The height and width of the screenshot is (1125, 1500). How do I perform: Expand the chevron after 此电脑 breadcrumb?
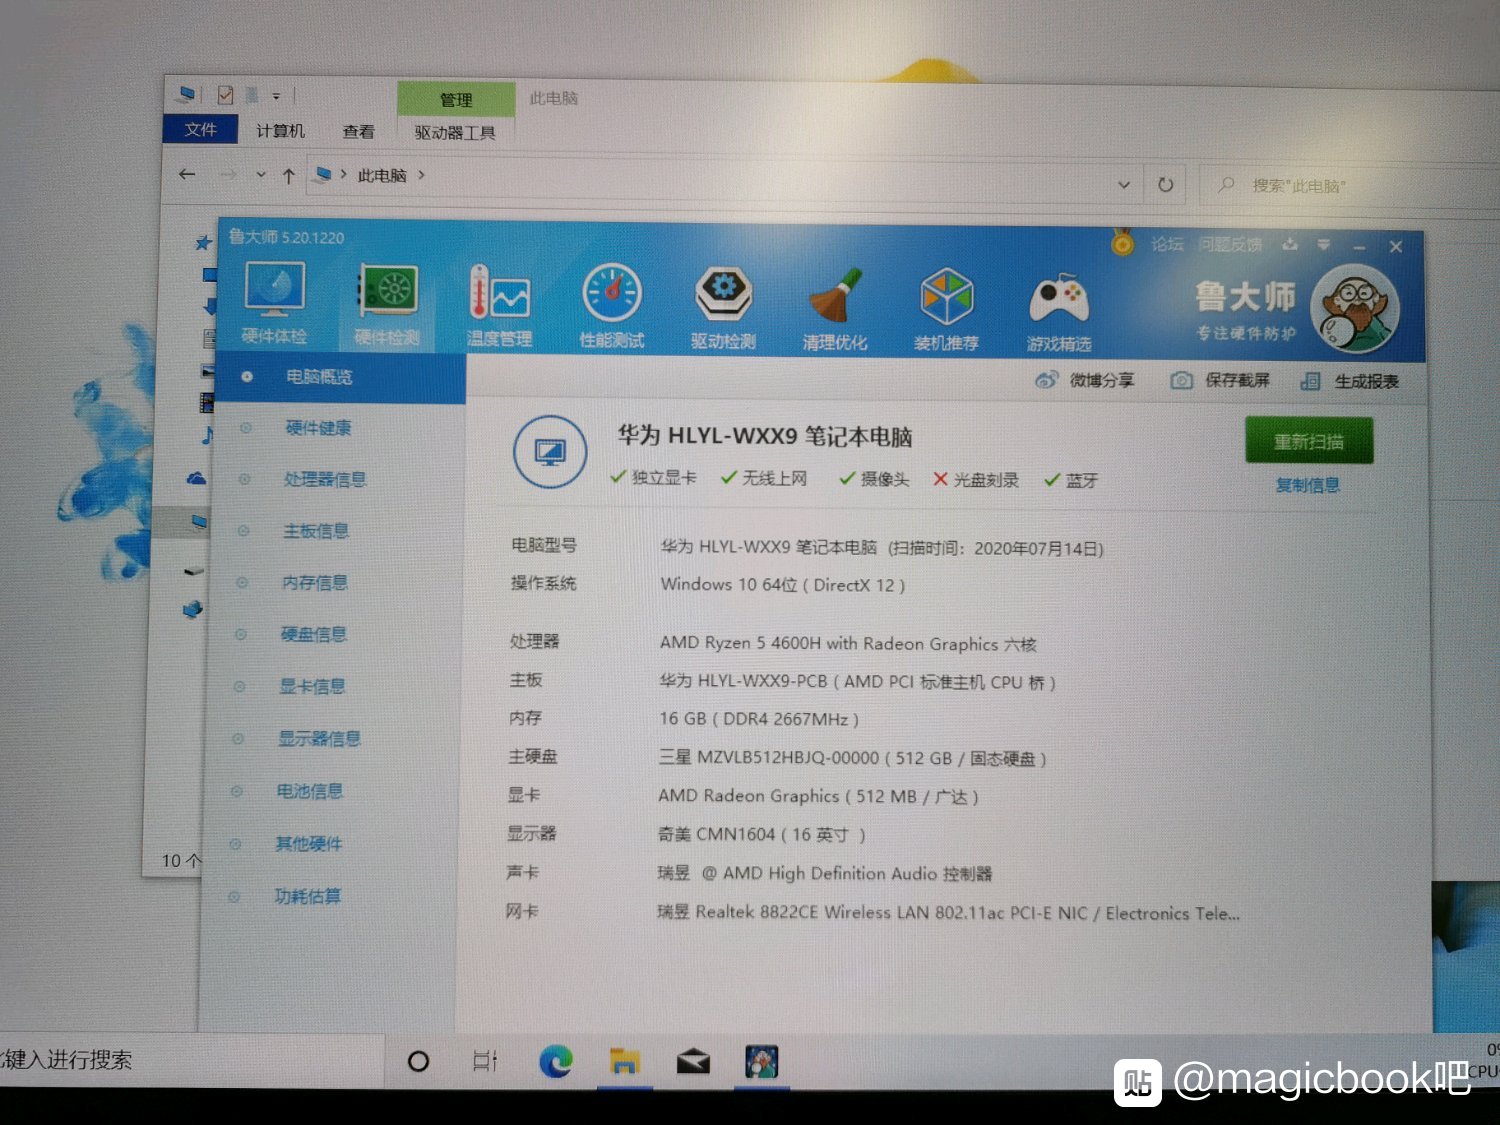pos(421,176)
